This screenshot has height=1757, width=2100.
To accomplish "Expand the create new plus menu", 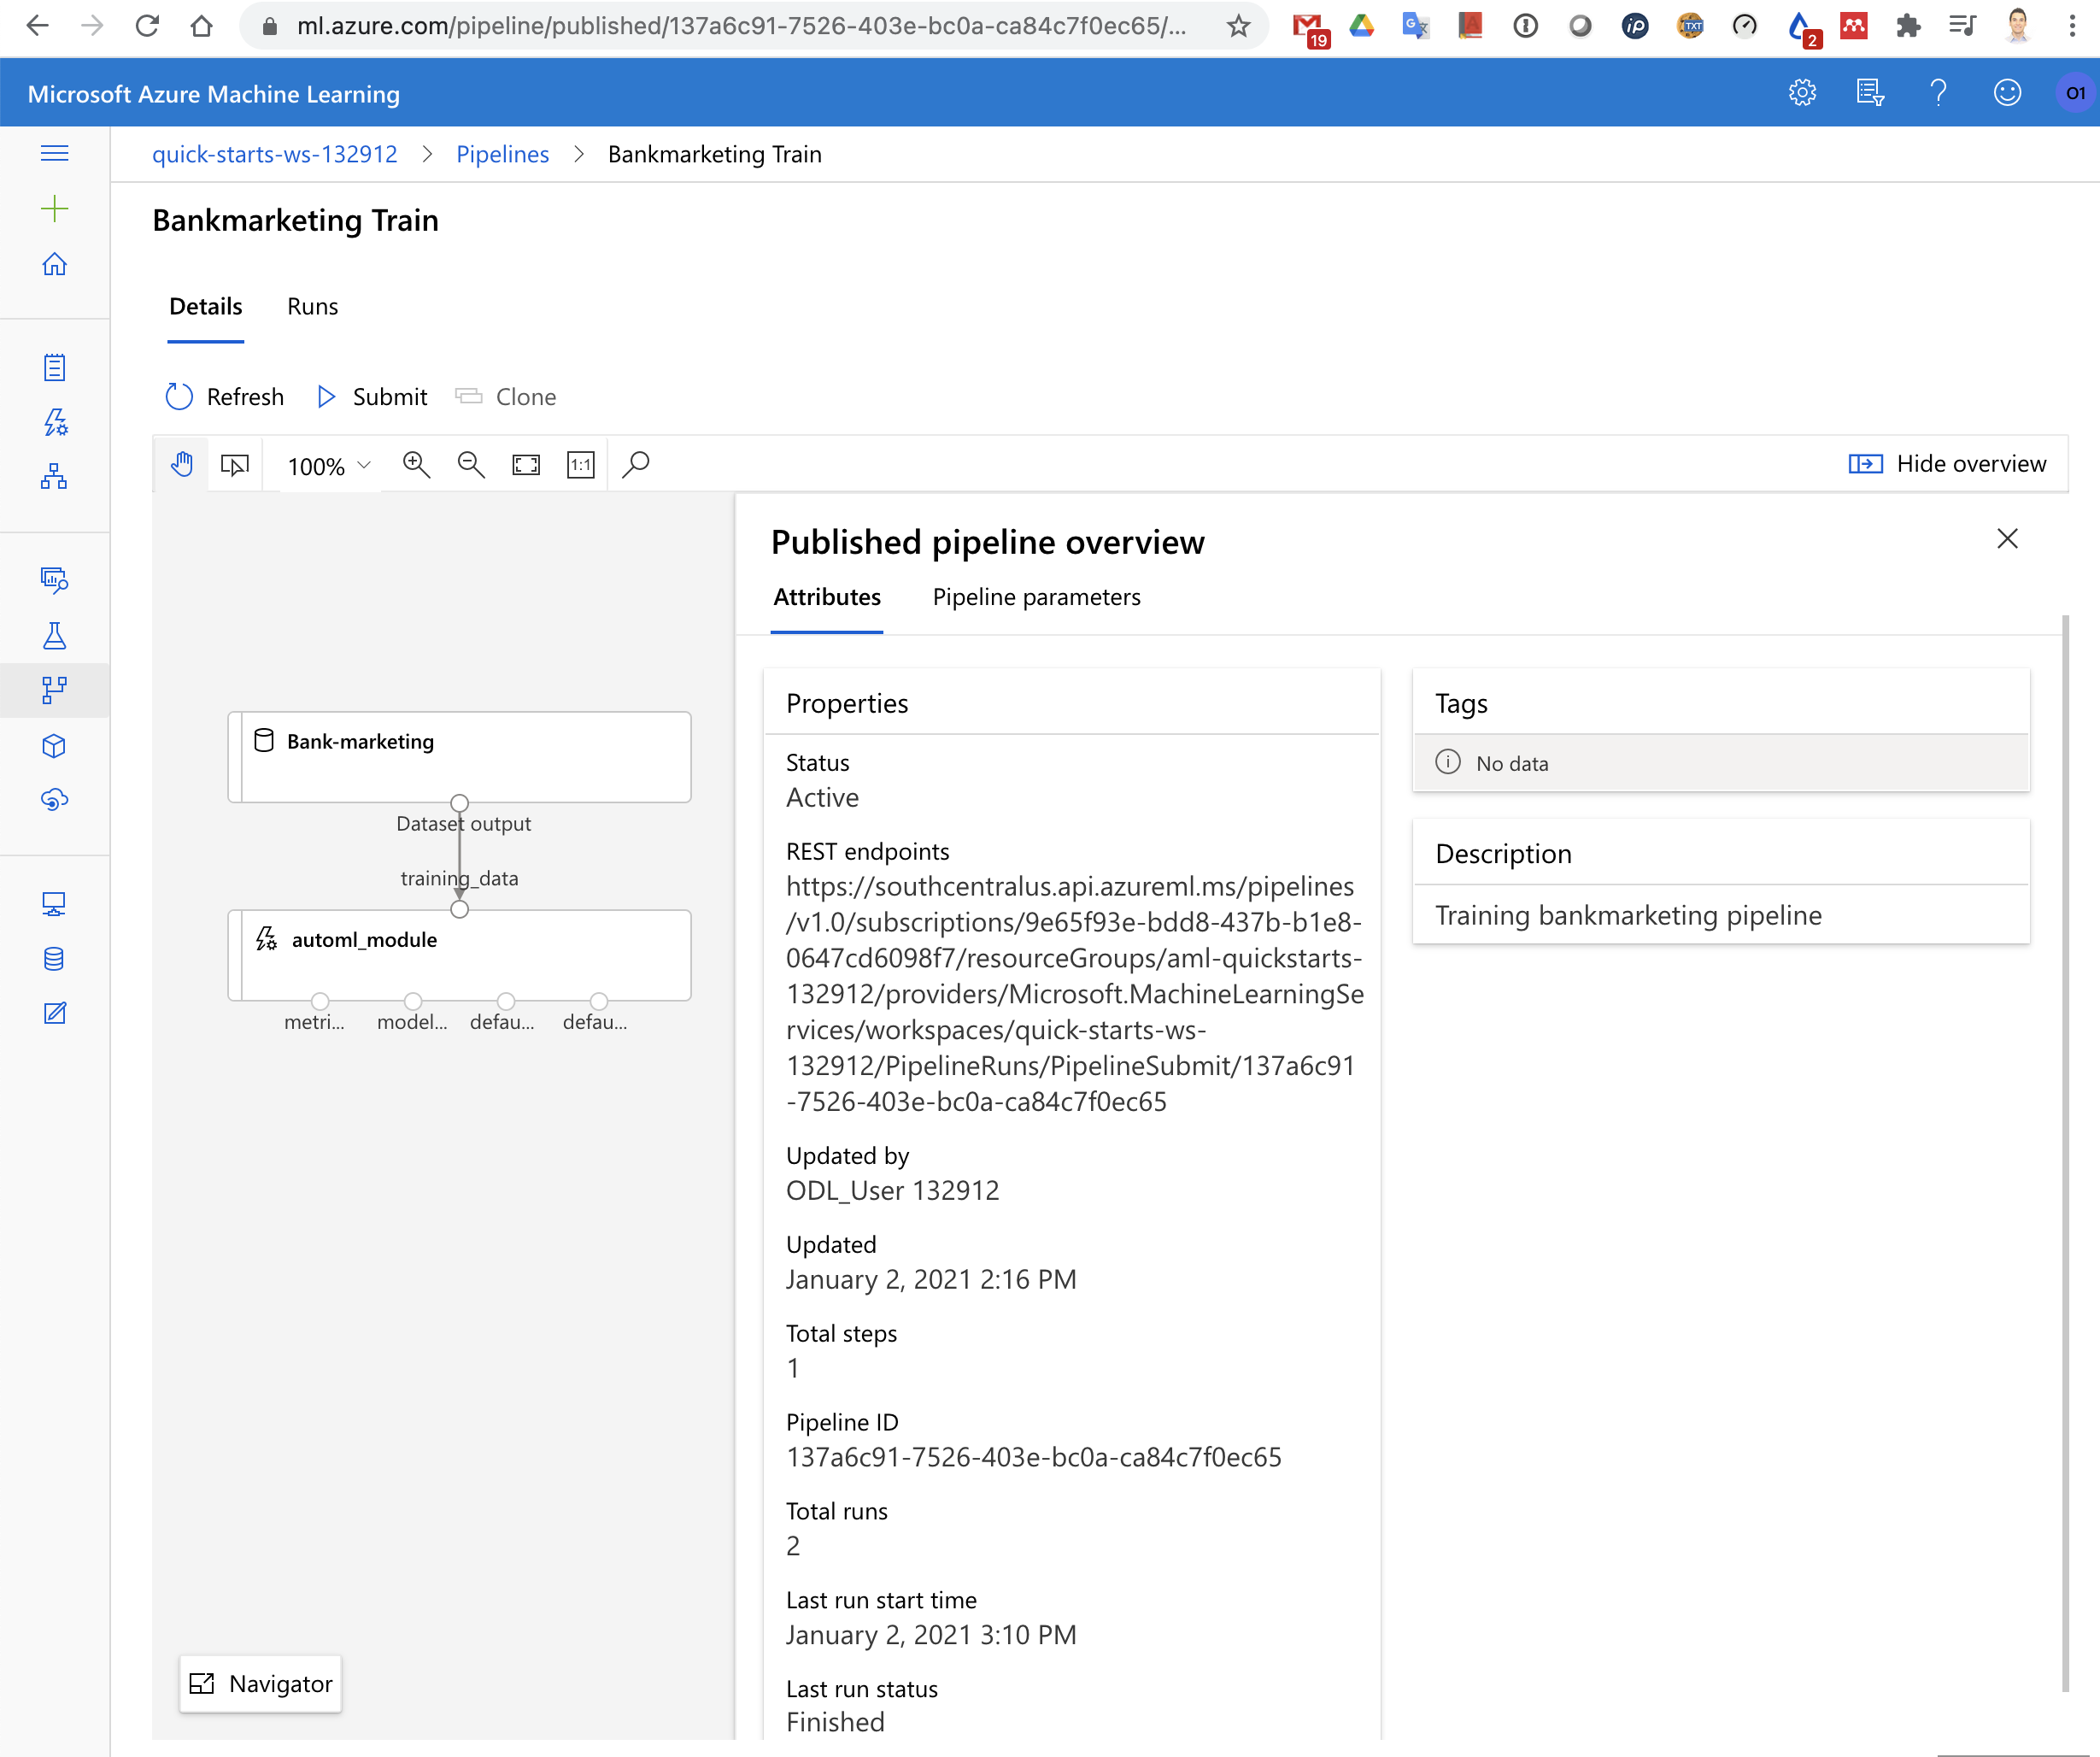I will click(x=55, y=209).
